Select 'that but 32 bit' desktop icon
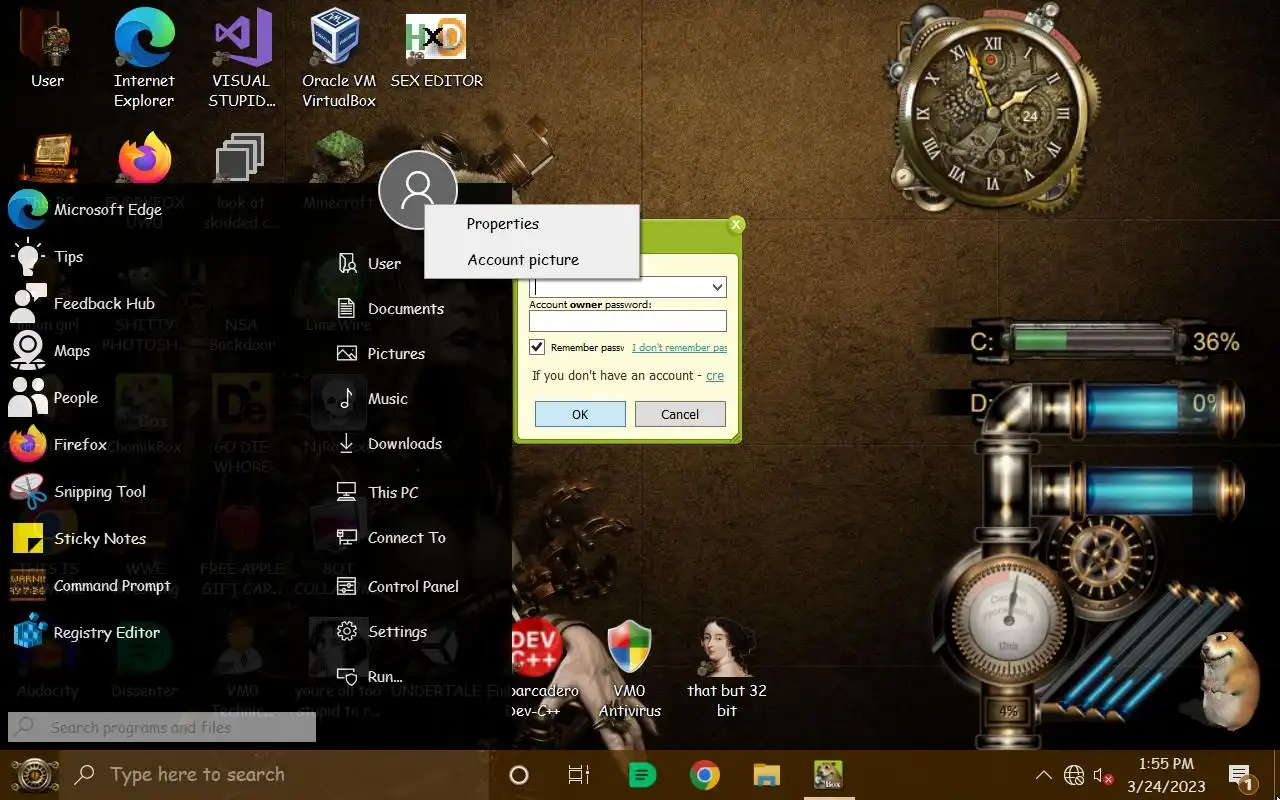This screenshot has height=800, width=1280. pyautogui.click(x=727, y=668)
